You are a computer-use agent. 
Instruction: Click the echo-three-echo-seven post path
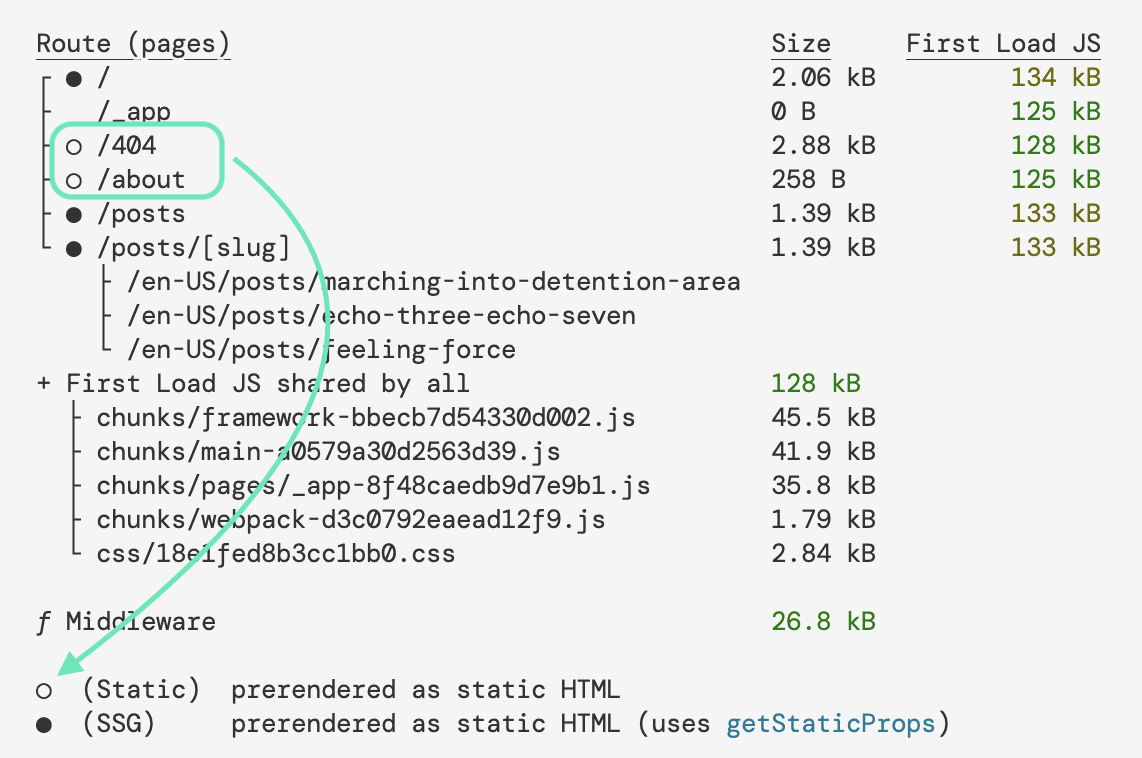381,316
